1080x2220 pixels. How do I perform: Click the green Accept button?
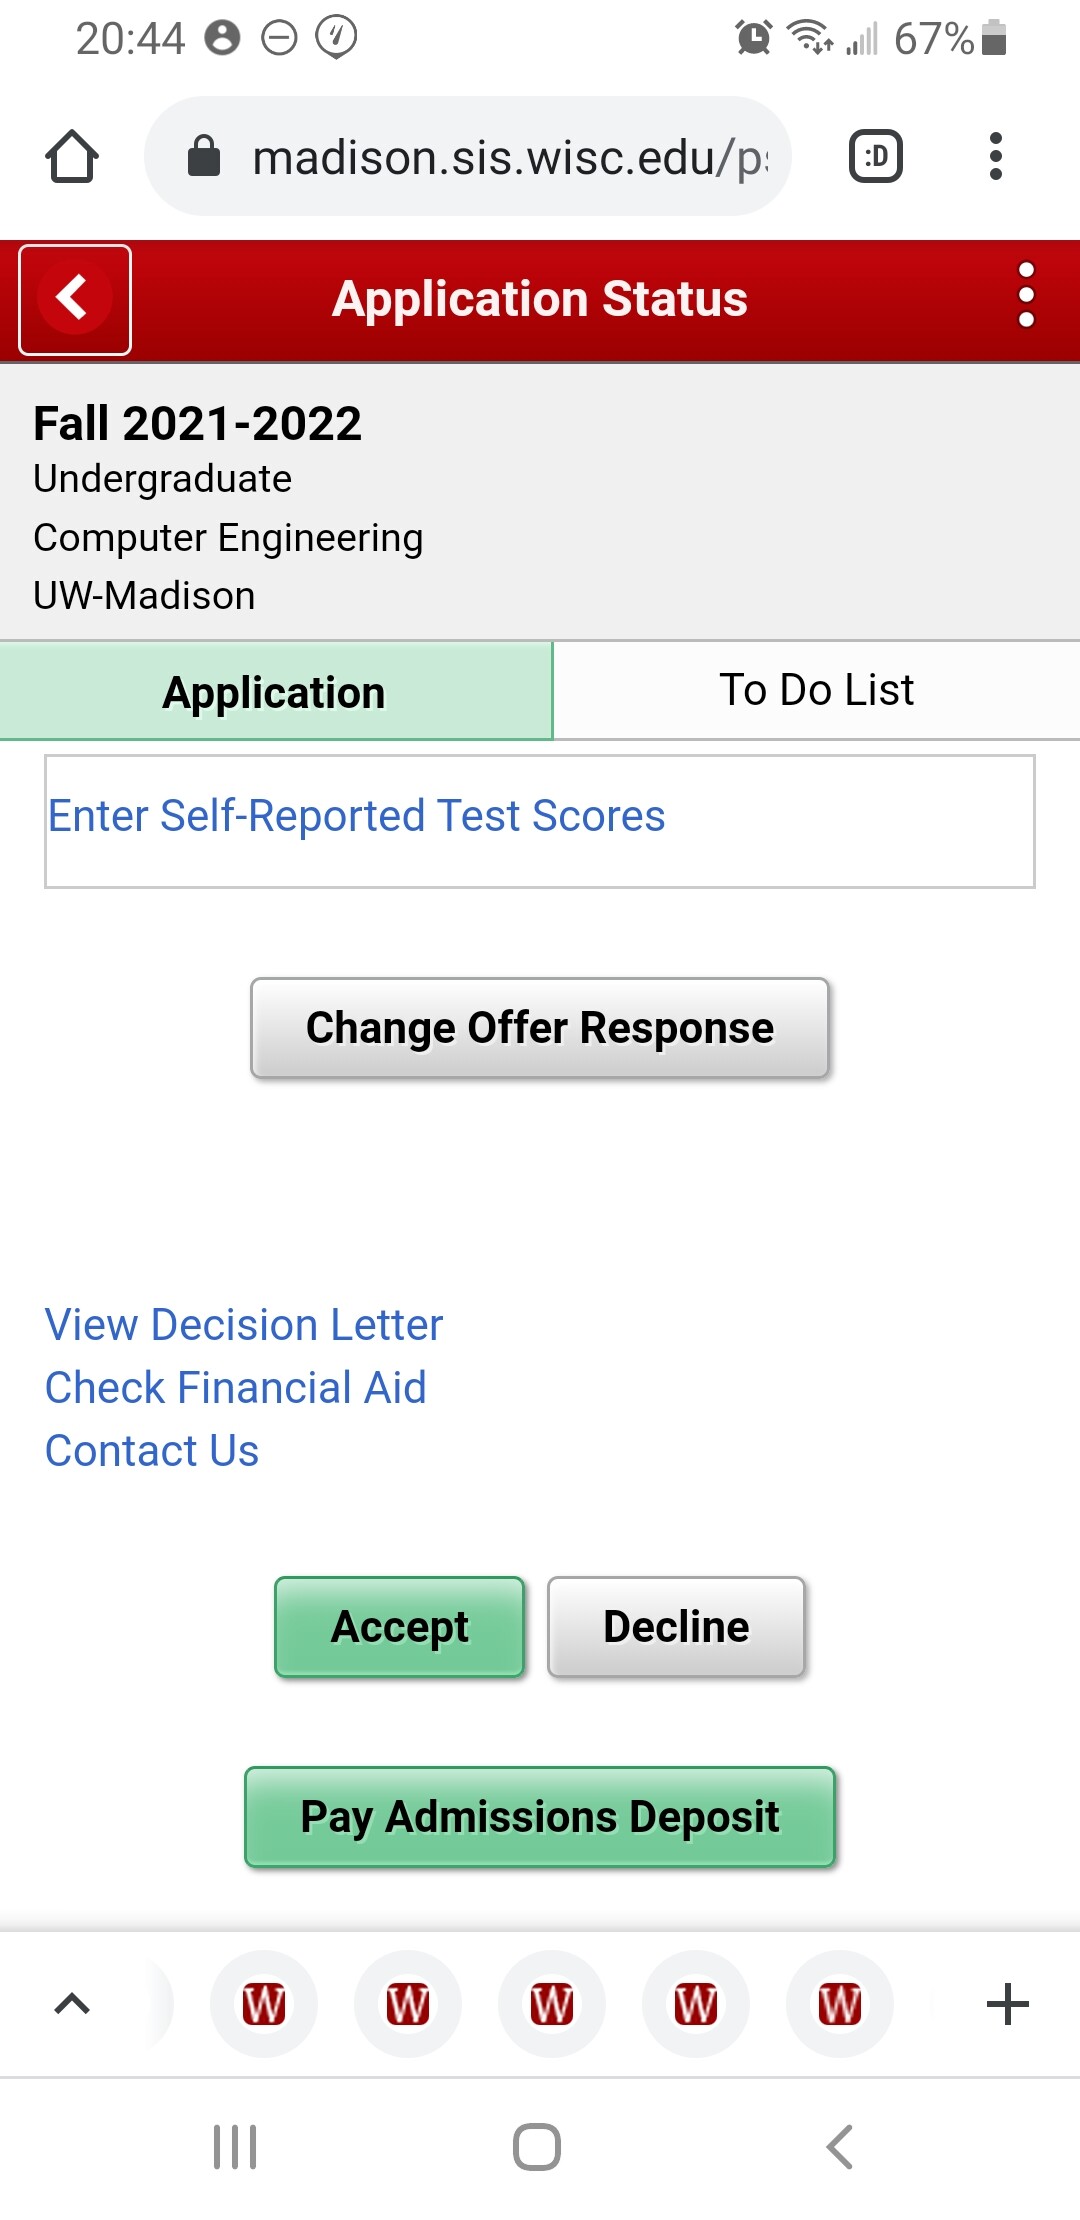point(400,1627)
